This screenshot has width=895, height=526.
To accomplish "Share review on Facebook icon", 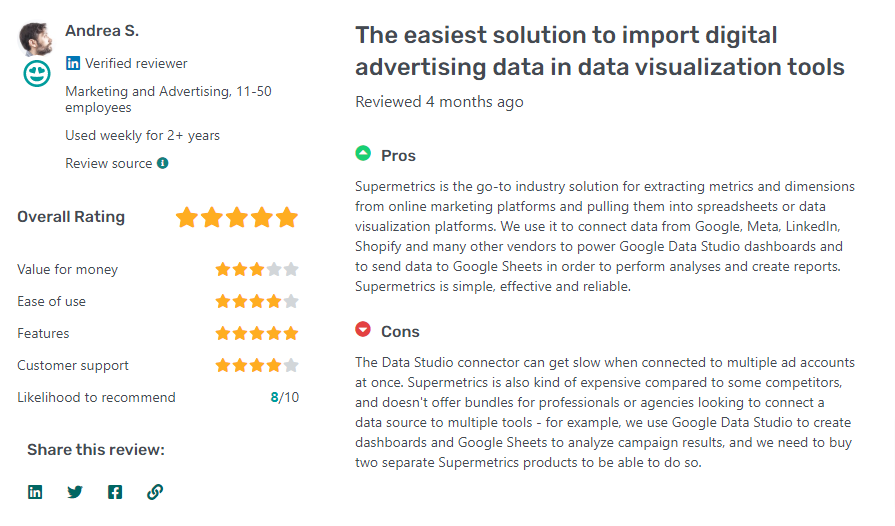I will pyautogui.click(x=115, y=492).
